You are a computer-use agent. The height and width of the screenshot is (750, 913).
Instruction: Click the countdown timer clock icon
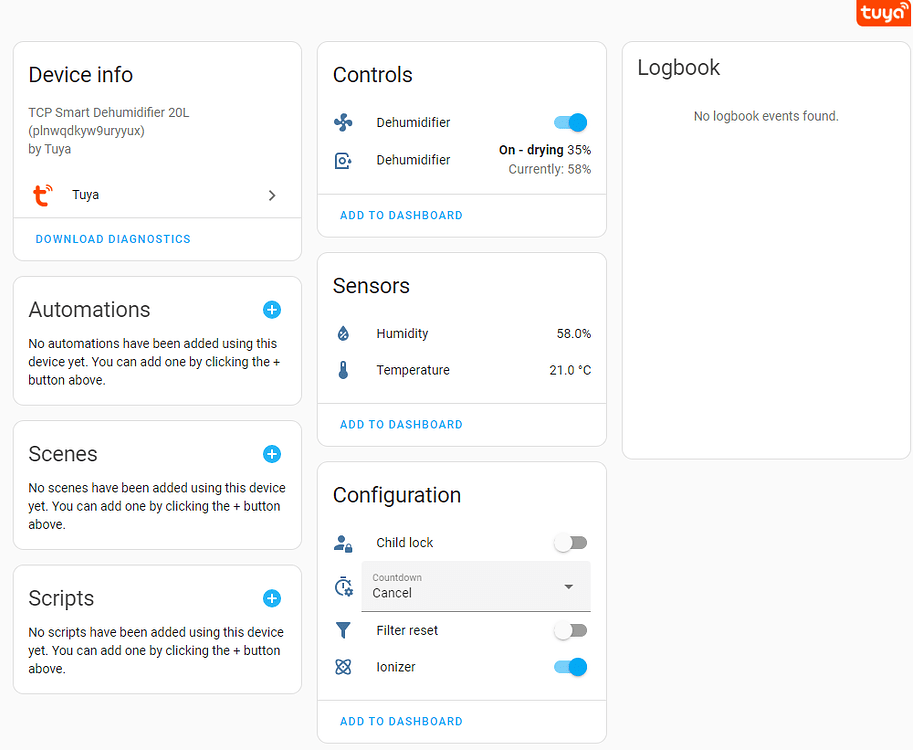click(x=345, y=587)
